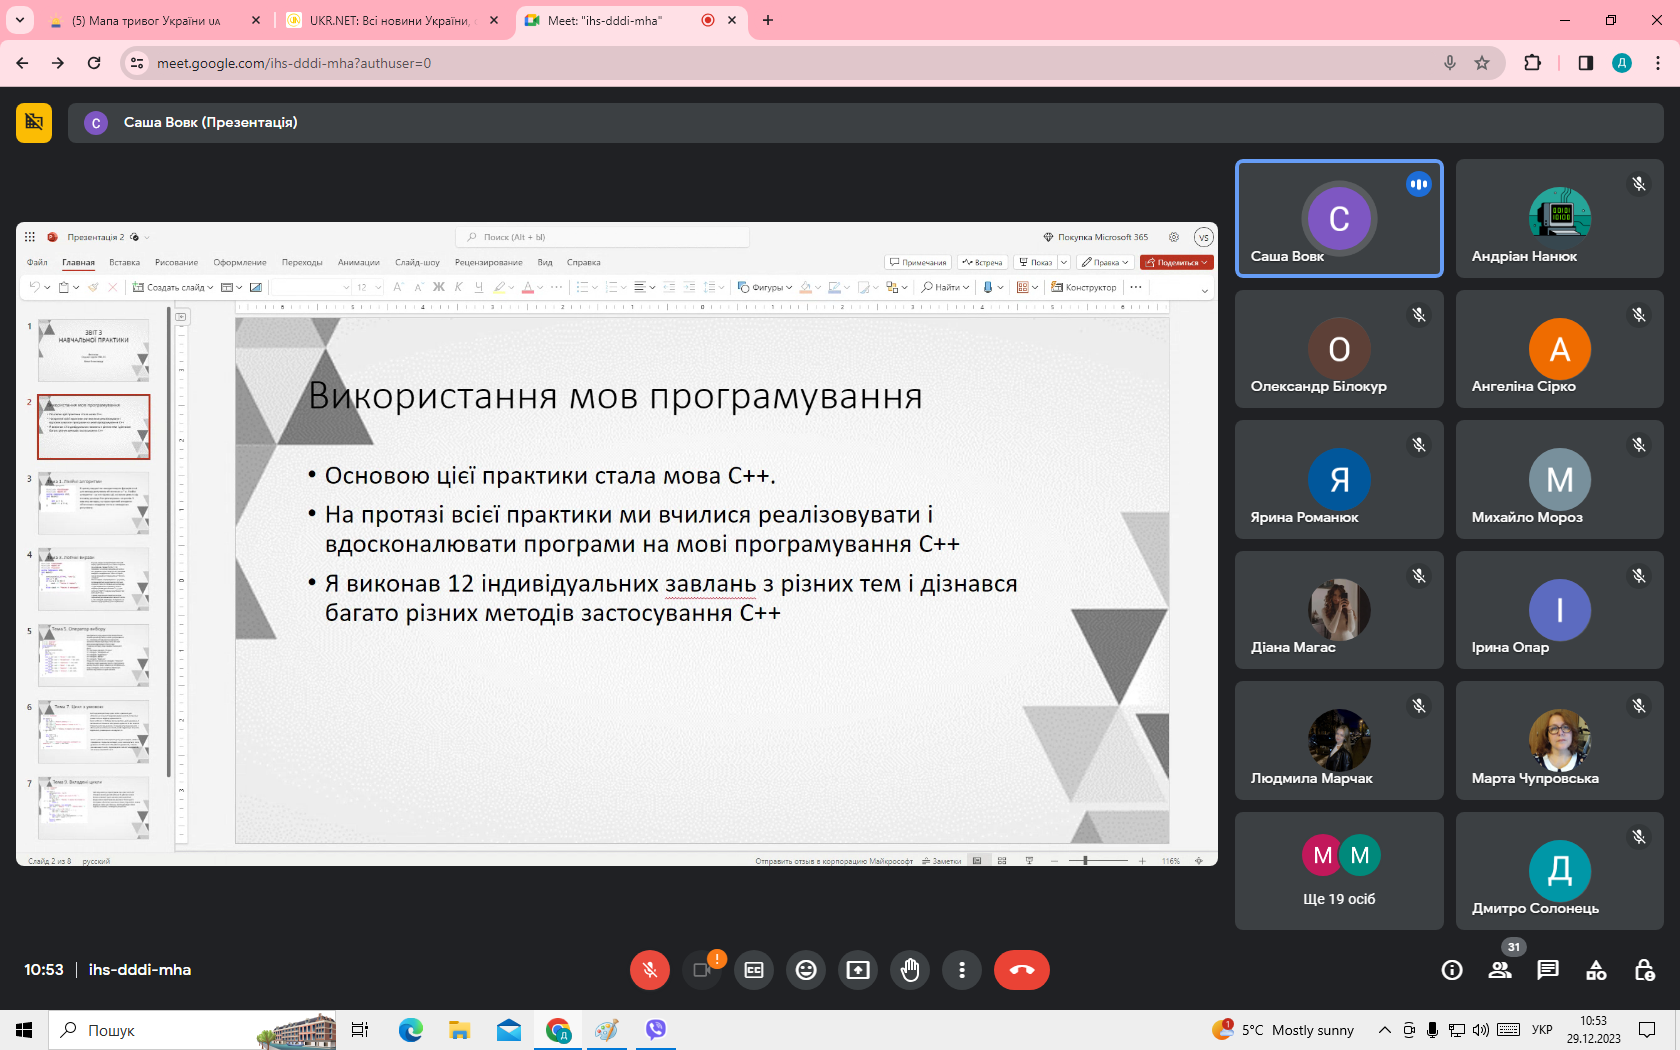Switch to the UKR.NET tab
This screenshot has width=1680, height=1050.
coord(388,20)
